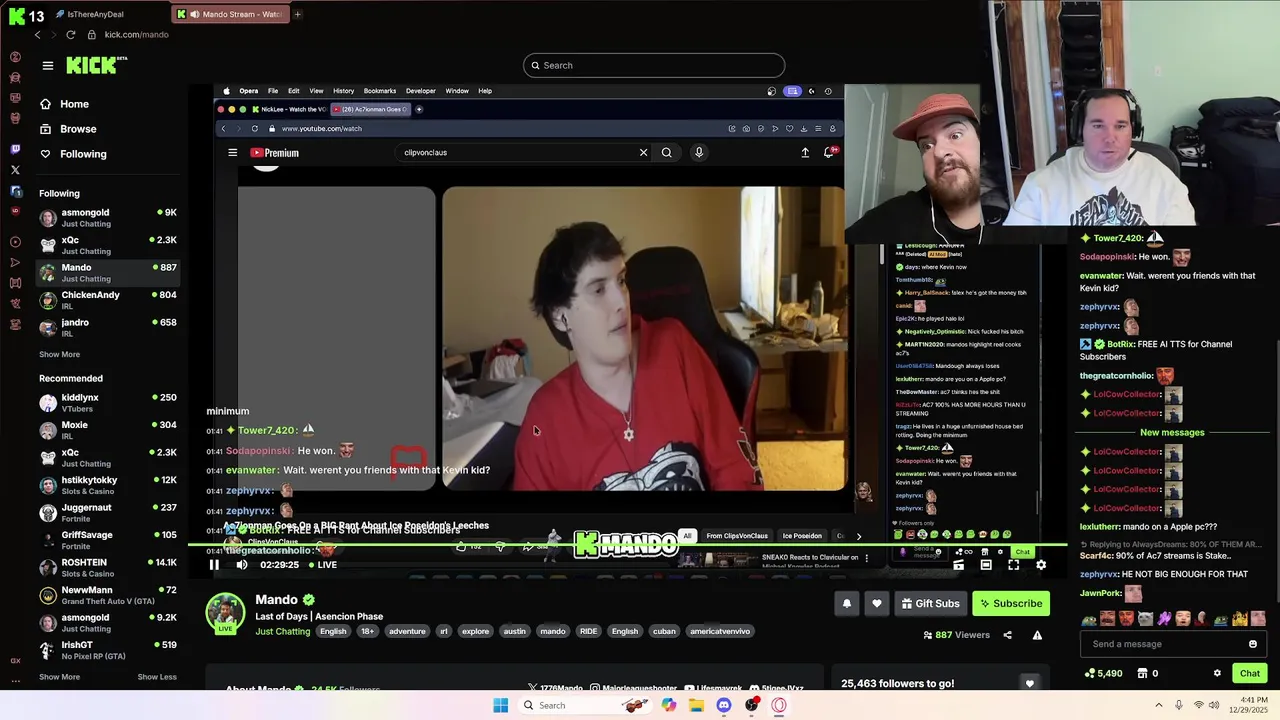
Task: Create a clip of the stream
Action: tap(958, 565)
